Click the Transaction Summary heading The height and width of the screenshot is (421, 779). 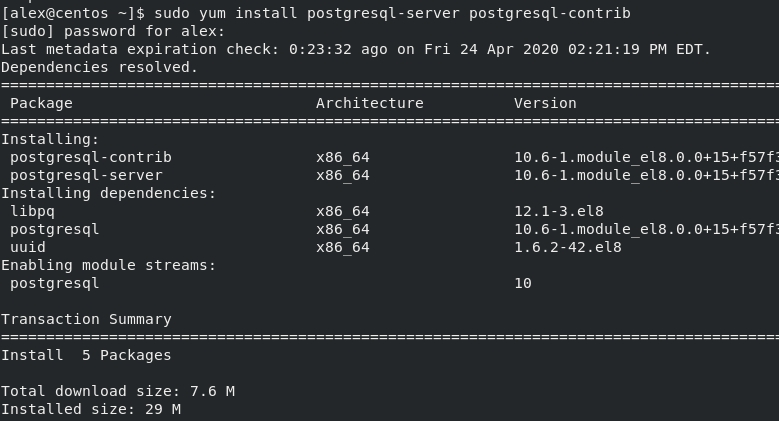(x=86, y=319)
